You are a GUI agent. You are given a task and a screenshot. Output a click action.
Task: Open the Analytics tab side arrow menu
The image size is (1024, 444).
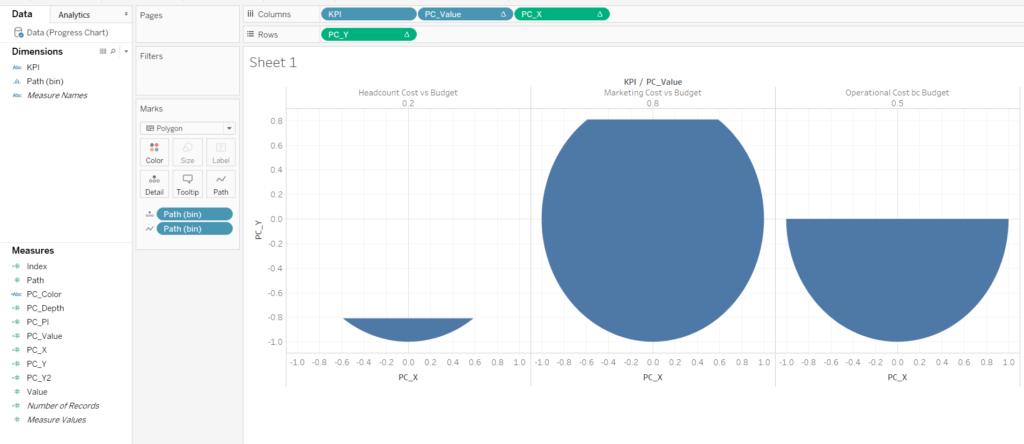coord(125,15)
